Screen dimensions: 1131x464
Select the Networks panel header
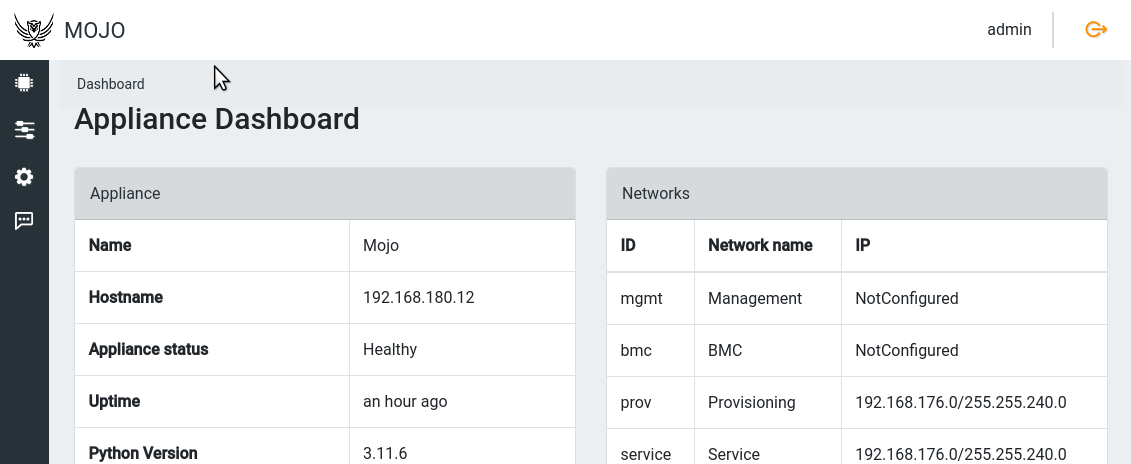[856, 193]
